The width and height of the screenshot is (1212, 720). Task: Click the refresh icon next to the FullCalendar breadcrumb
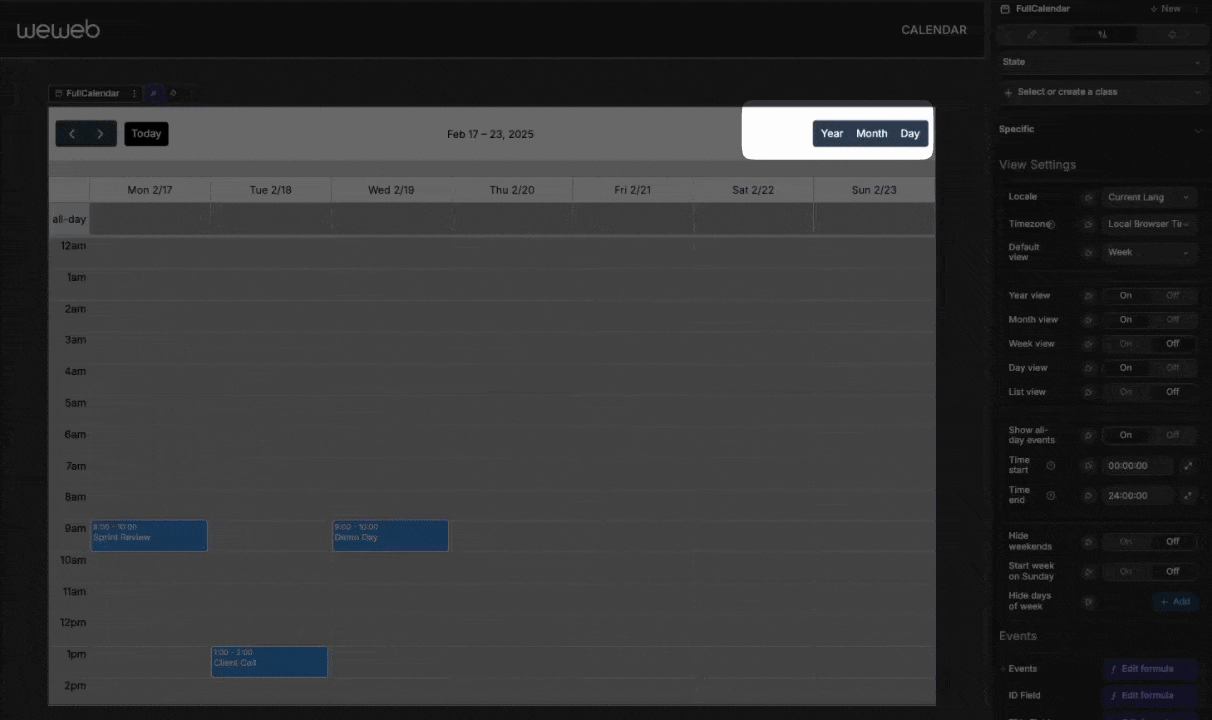coord(173,93)
